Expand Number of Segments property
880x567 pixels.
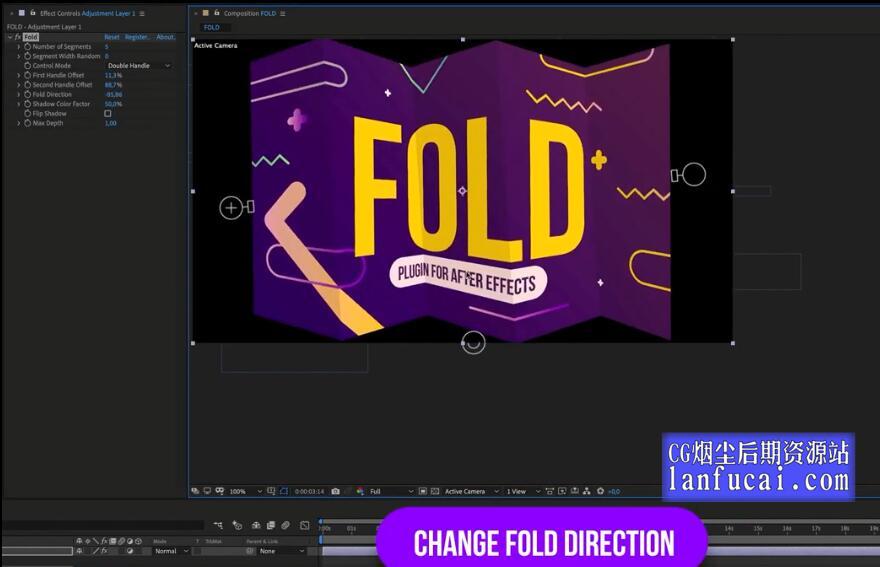(x=19, y=47)
